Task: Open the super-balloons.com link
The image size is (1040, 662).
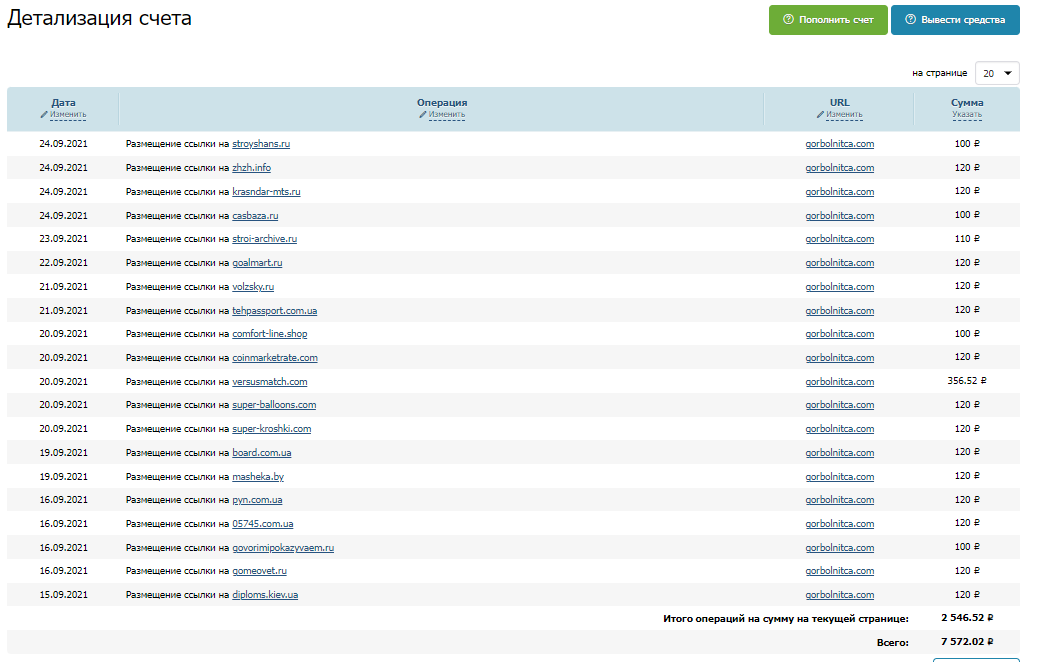Action: (x=274, y=405)
